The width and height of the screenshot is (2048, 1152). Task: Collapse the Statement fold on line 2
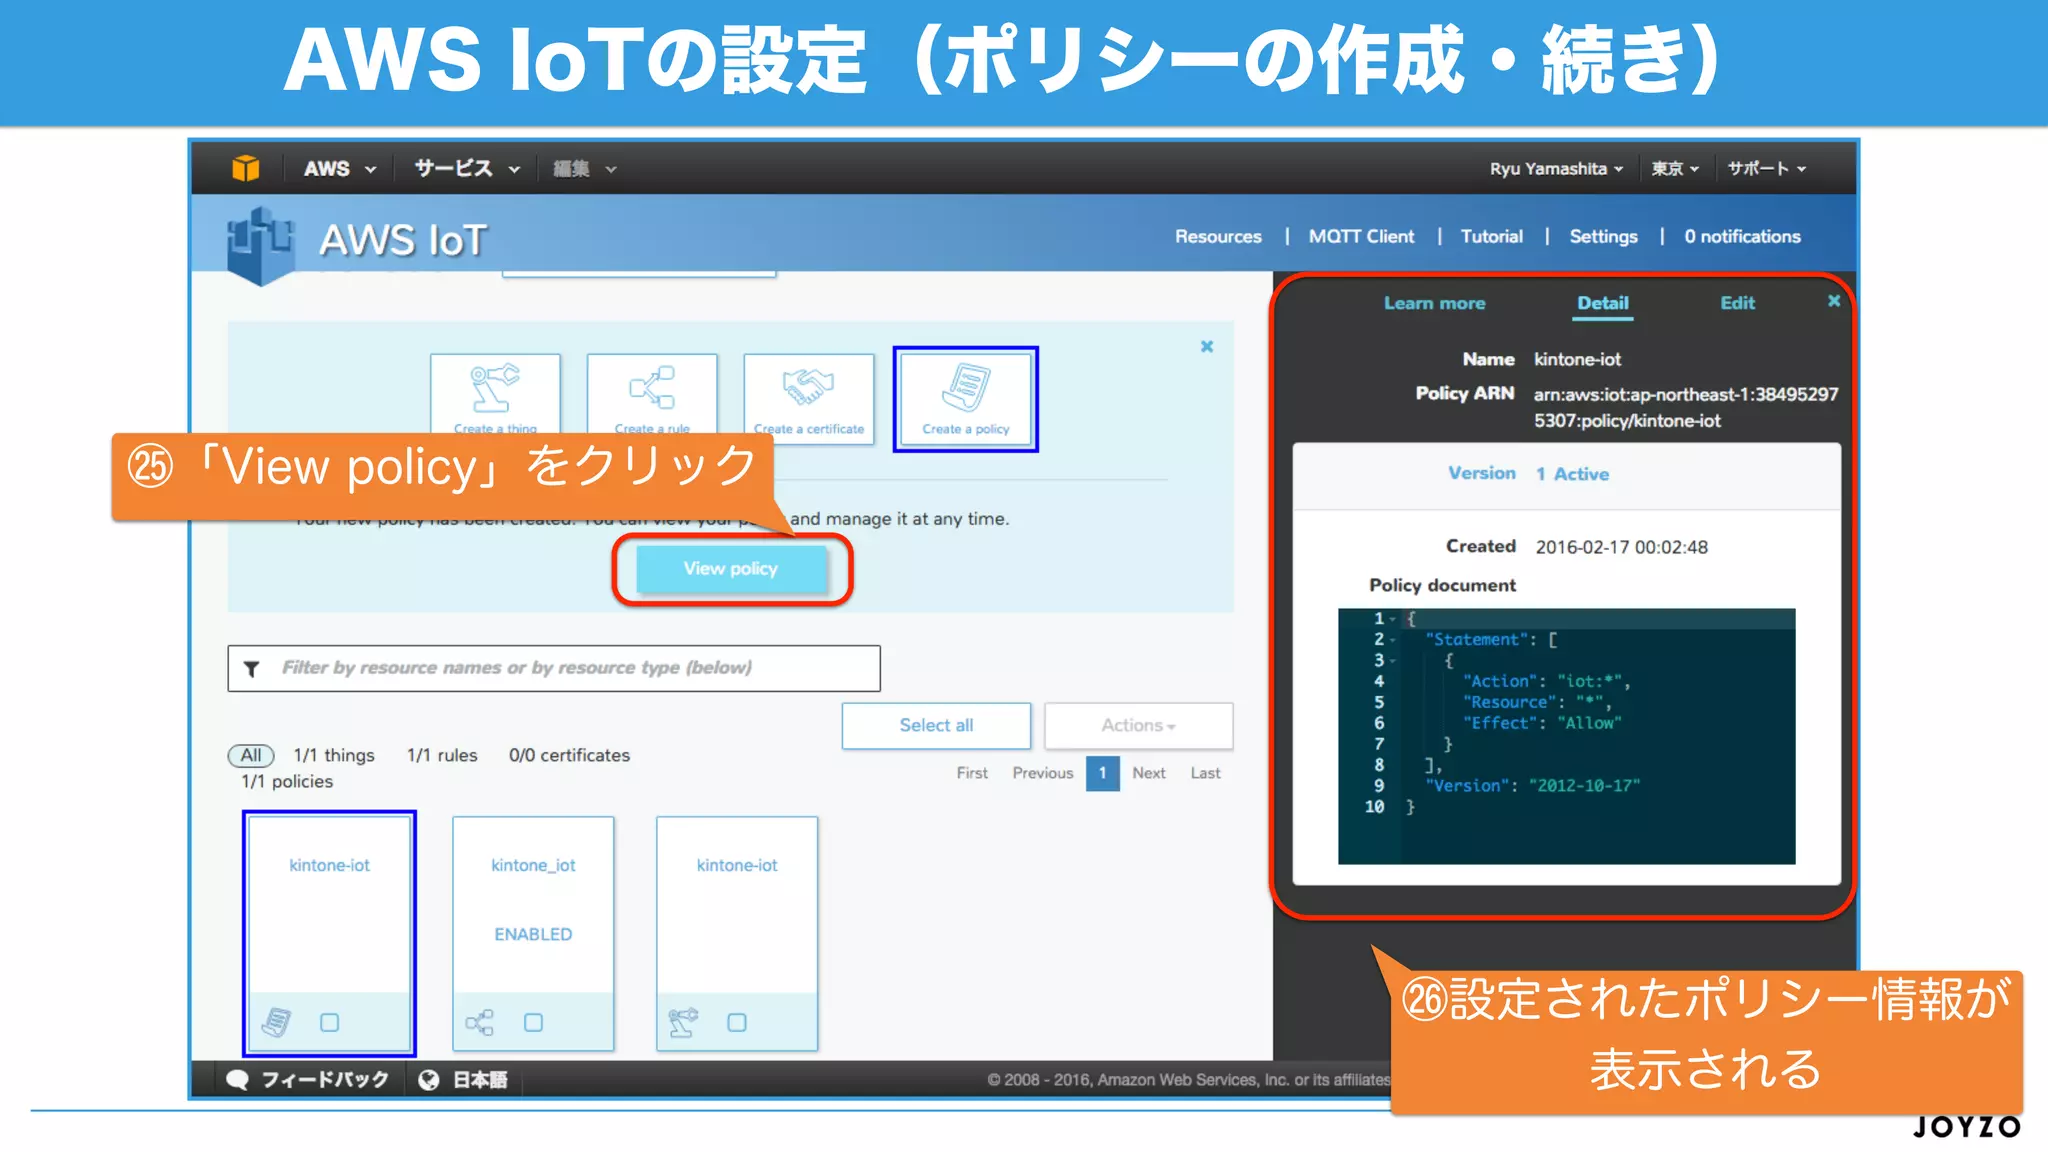click(1392, 640)
